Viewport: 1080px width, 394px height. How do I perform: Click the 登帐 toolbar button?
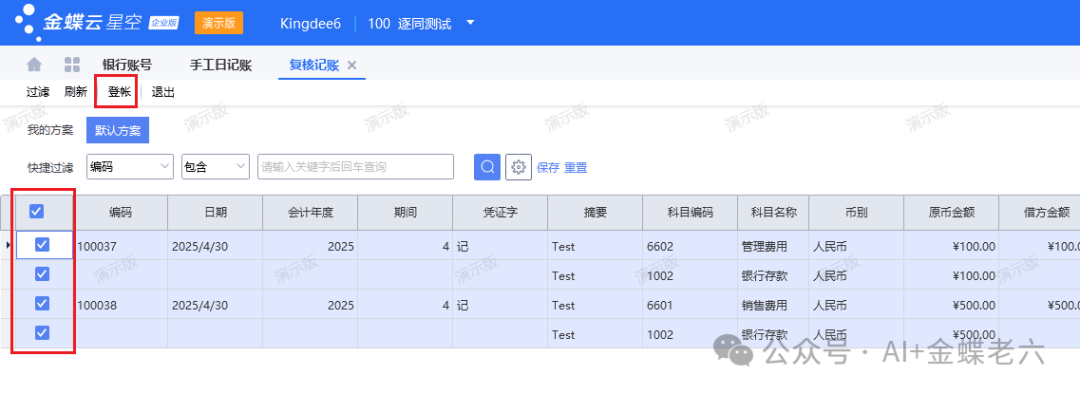(119, 92)
